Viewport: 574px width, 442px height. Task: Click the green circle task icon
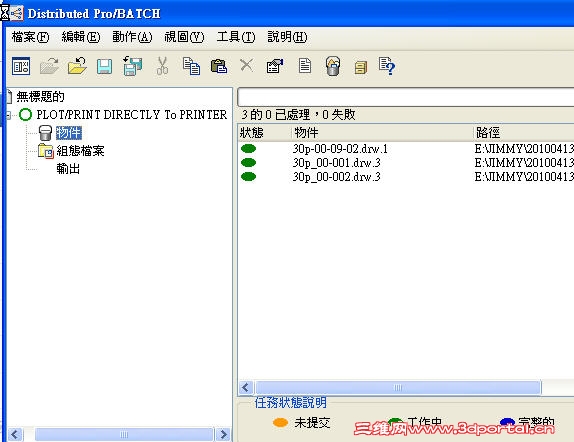(26, 115)
